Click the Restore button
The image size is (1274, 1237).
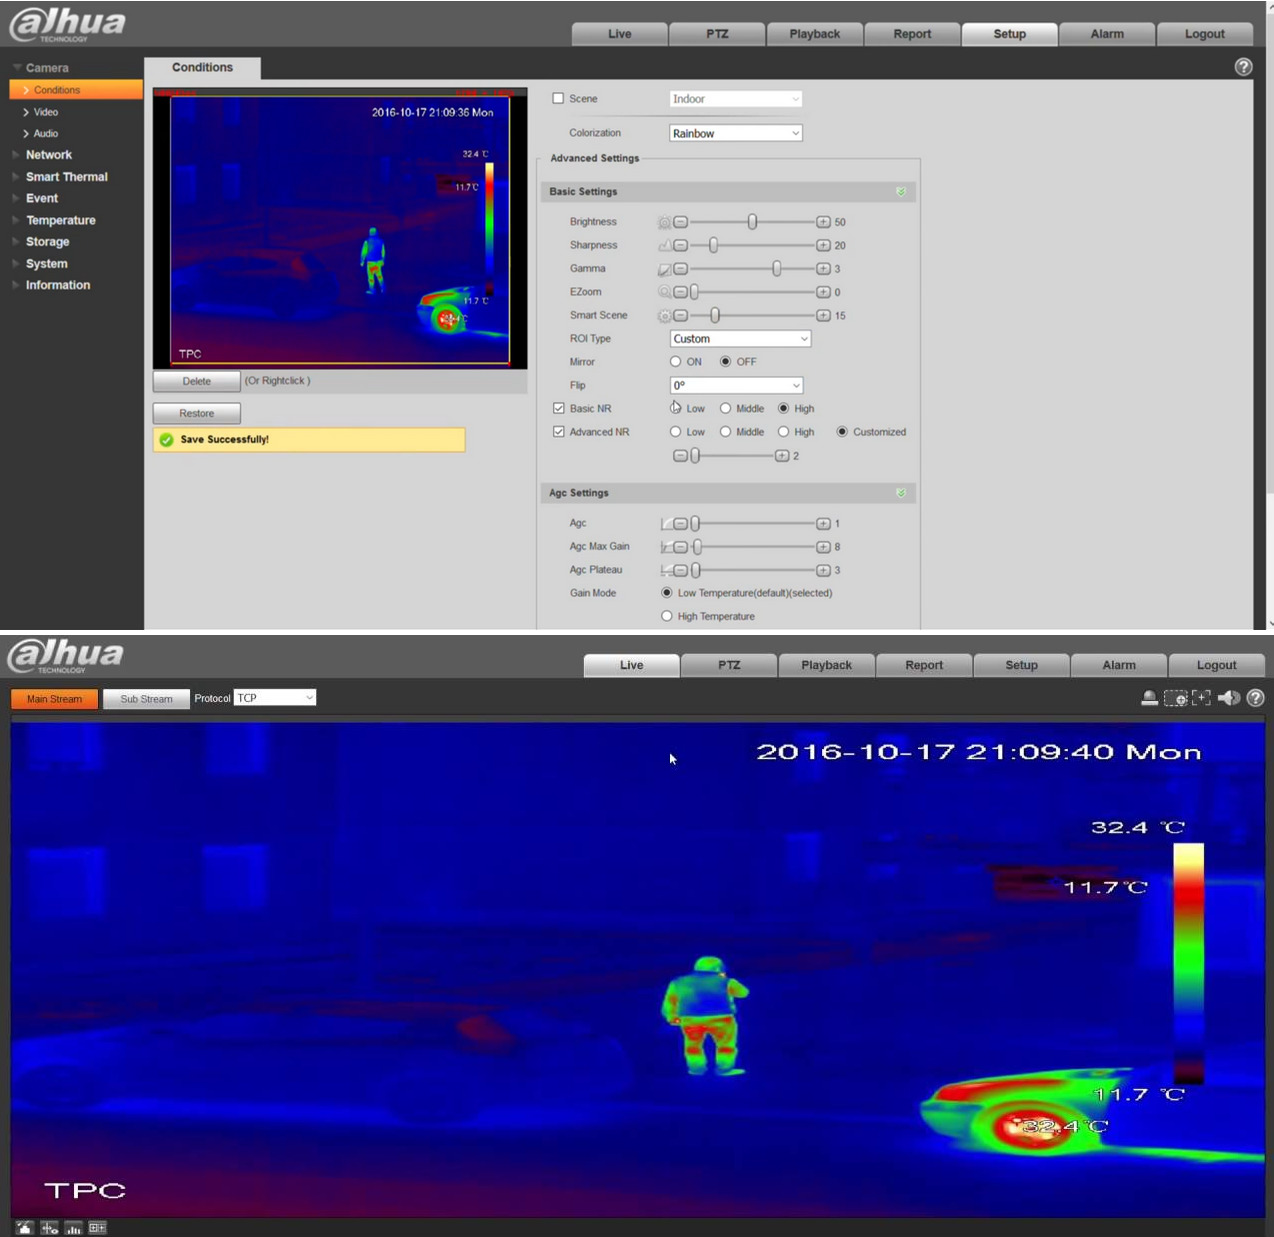click(x=196, y=413)
